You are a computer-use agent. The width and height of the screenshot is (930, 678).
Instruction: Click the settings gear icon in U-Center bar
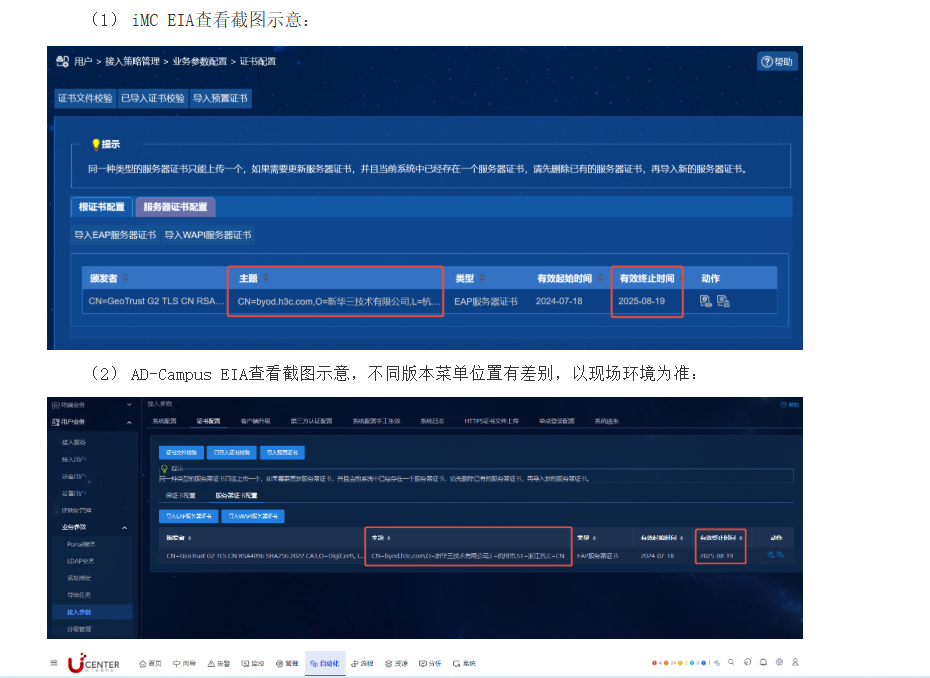pyautogui.click(x=779, y=662)
